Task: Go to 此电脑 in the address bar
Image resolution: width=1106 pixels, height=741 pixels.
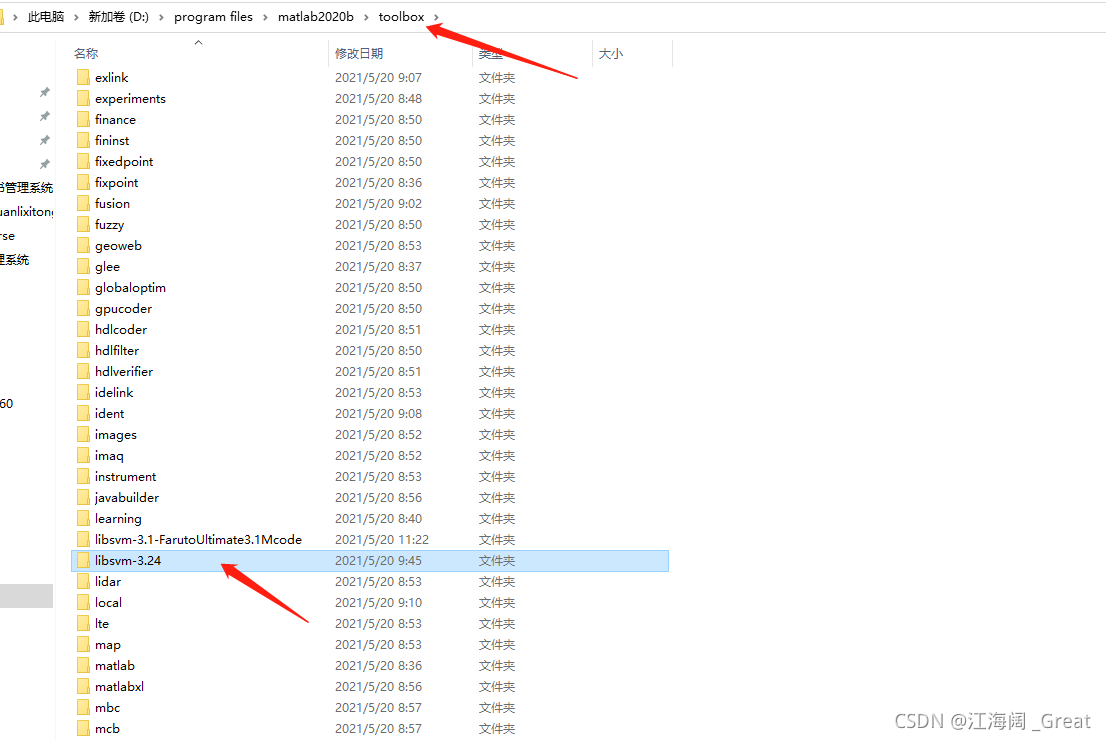Action: pyautogui.click(x=46, y=17)
